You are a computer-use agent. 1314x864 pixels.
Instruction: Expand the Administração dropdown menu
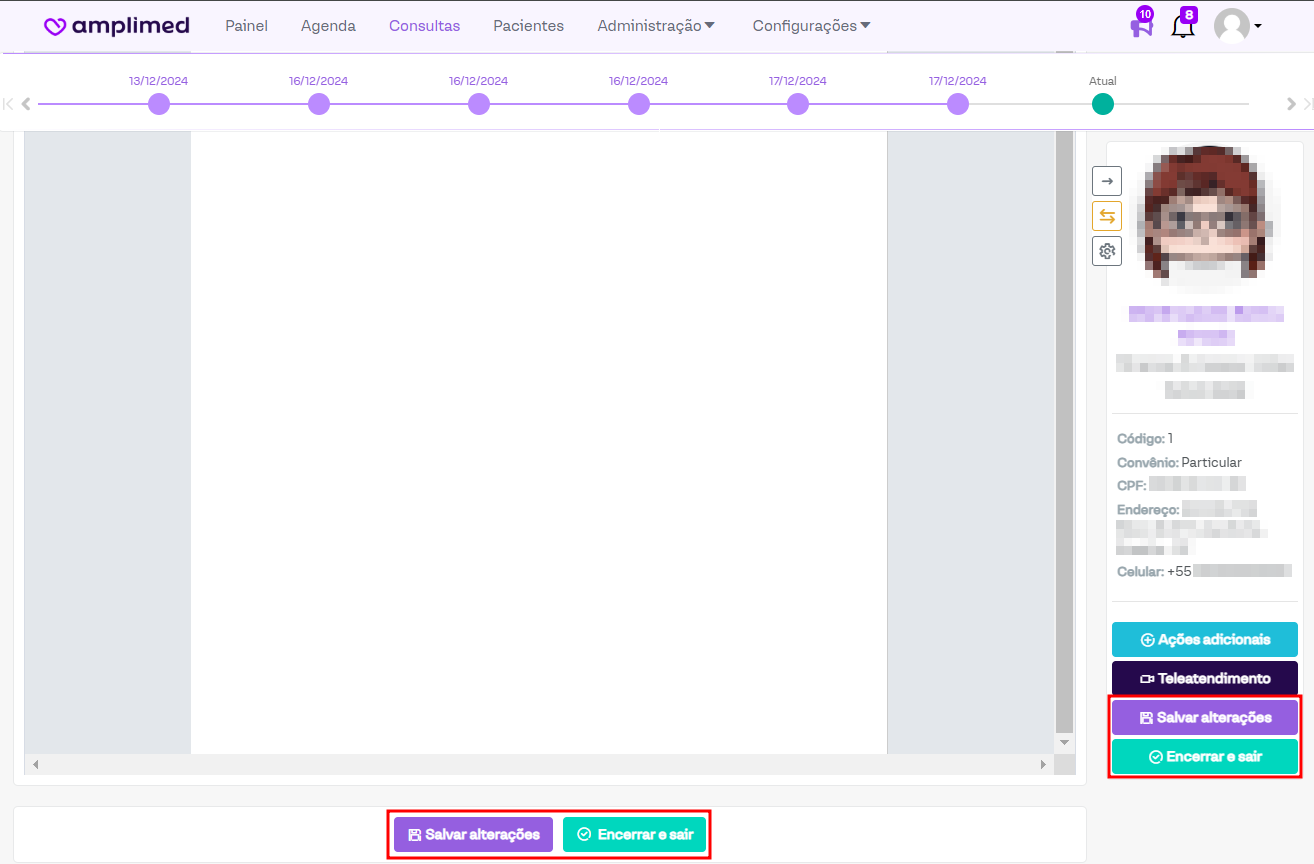[656, 26]
